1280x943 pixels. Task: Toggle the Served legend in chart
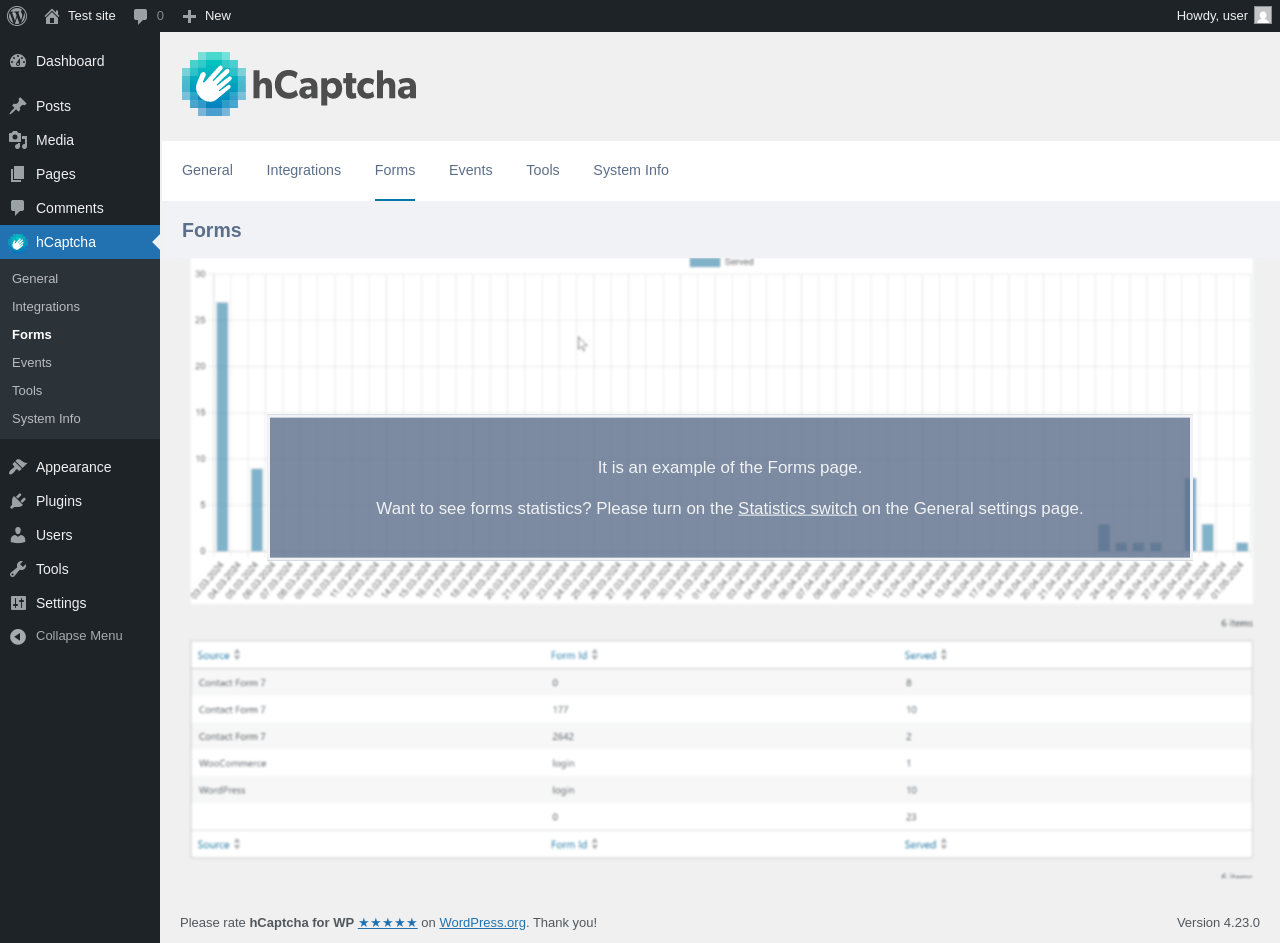[x=721, y=262]
